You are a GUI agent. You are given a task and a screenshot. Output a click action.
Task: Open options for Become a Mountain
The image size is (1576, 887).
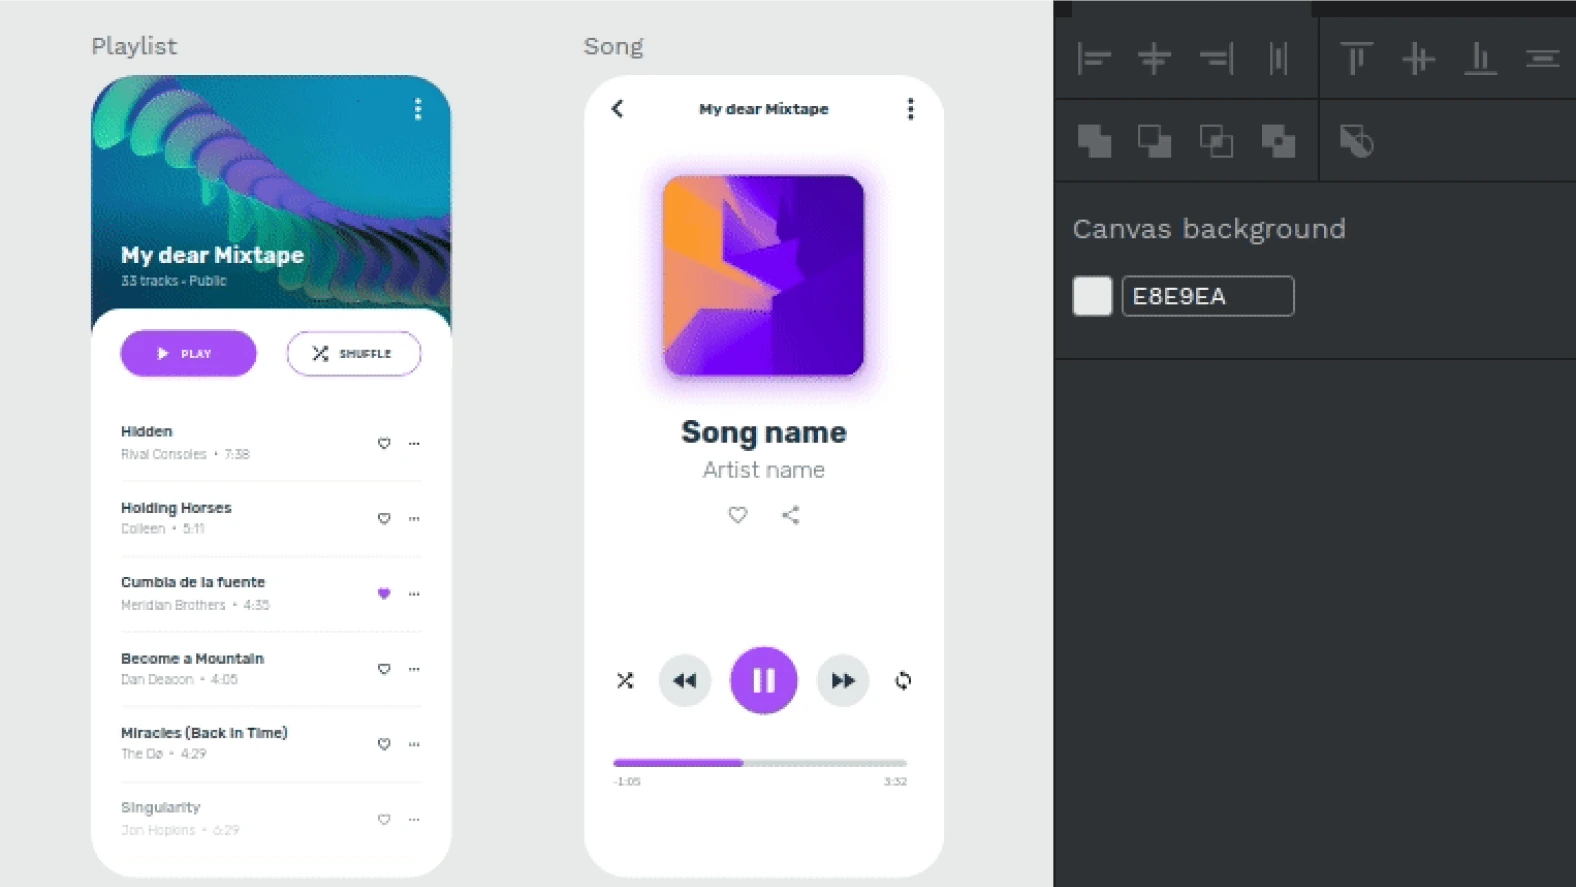[x=414, y=668]
